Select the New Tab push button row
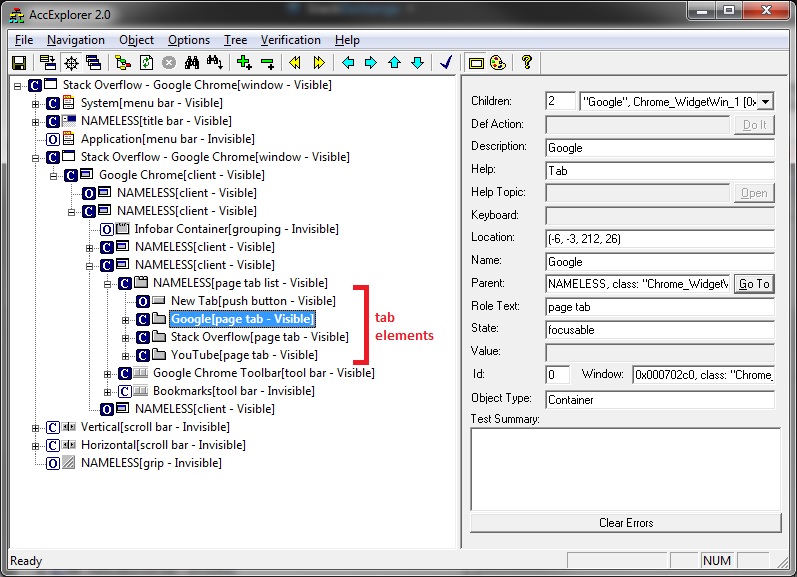 tap(253, 301)
